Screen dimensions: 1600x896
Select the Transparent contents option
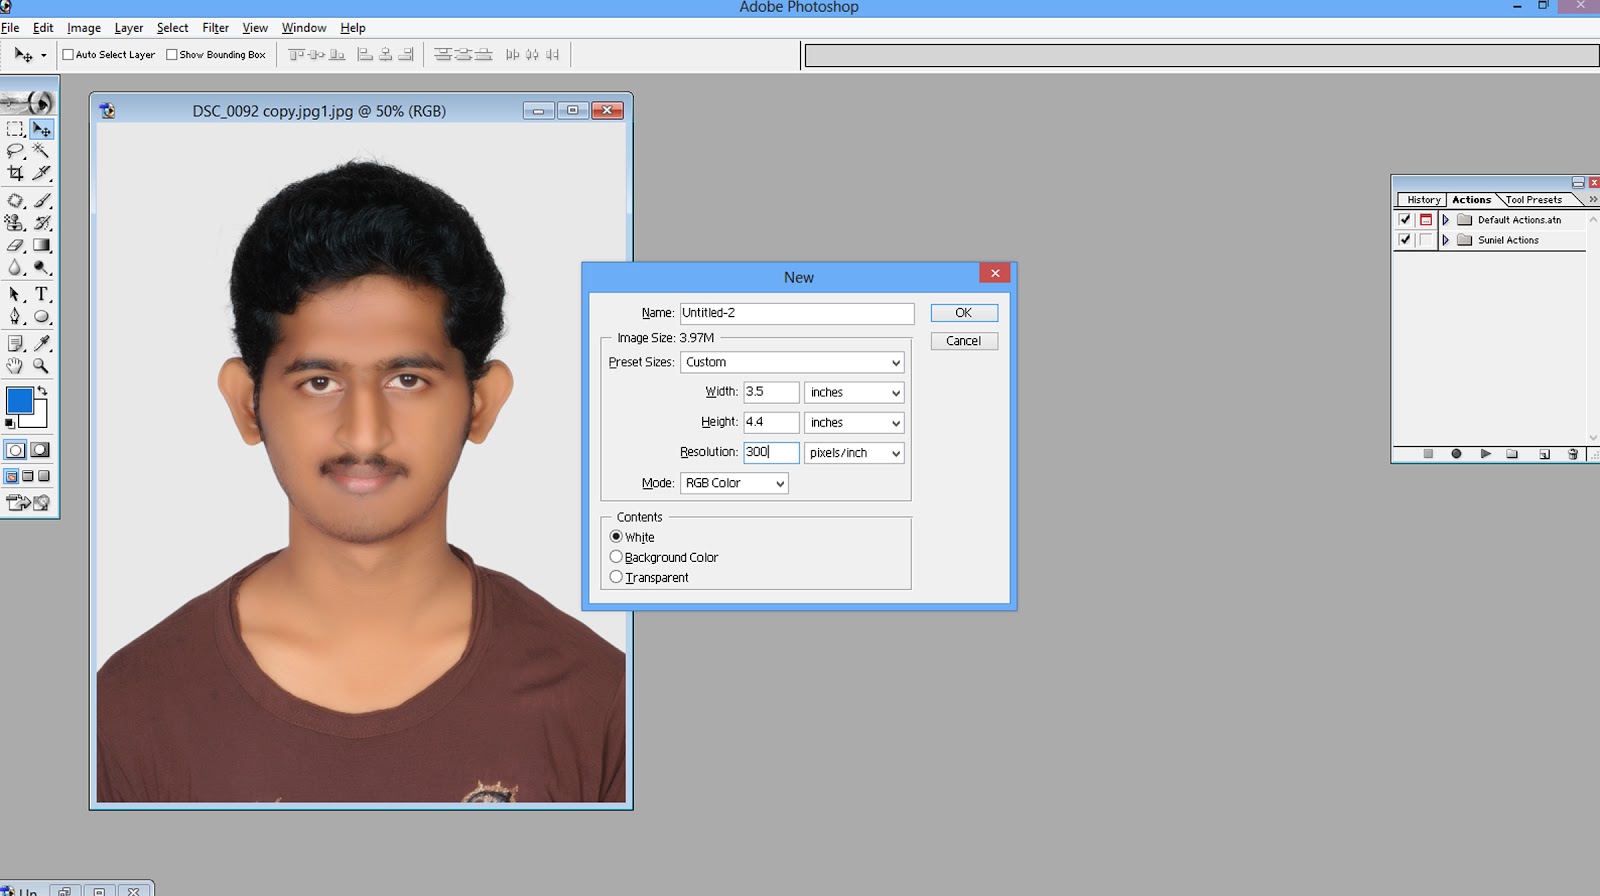pyautogui.click(x=616, y=577)
